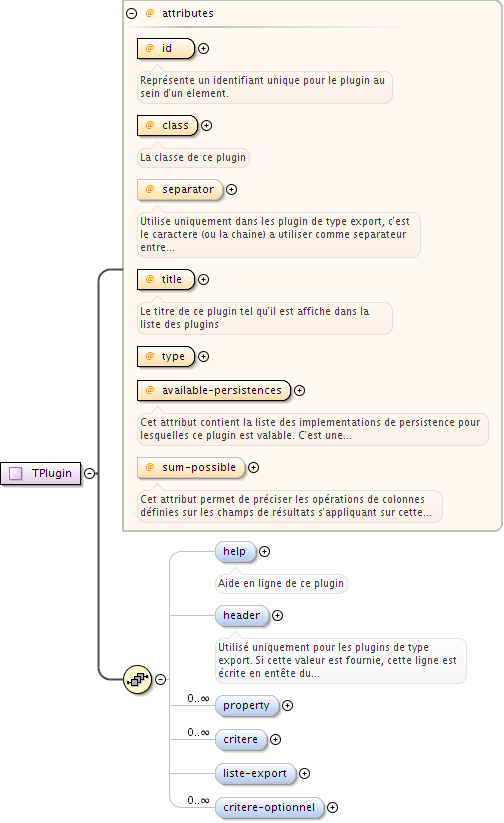Expand the property element
The height and width of the screenshot is (823, 504).
click(288, 705)
